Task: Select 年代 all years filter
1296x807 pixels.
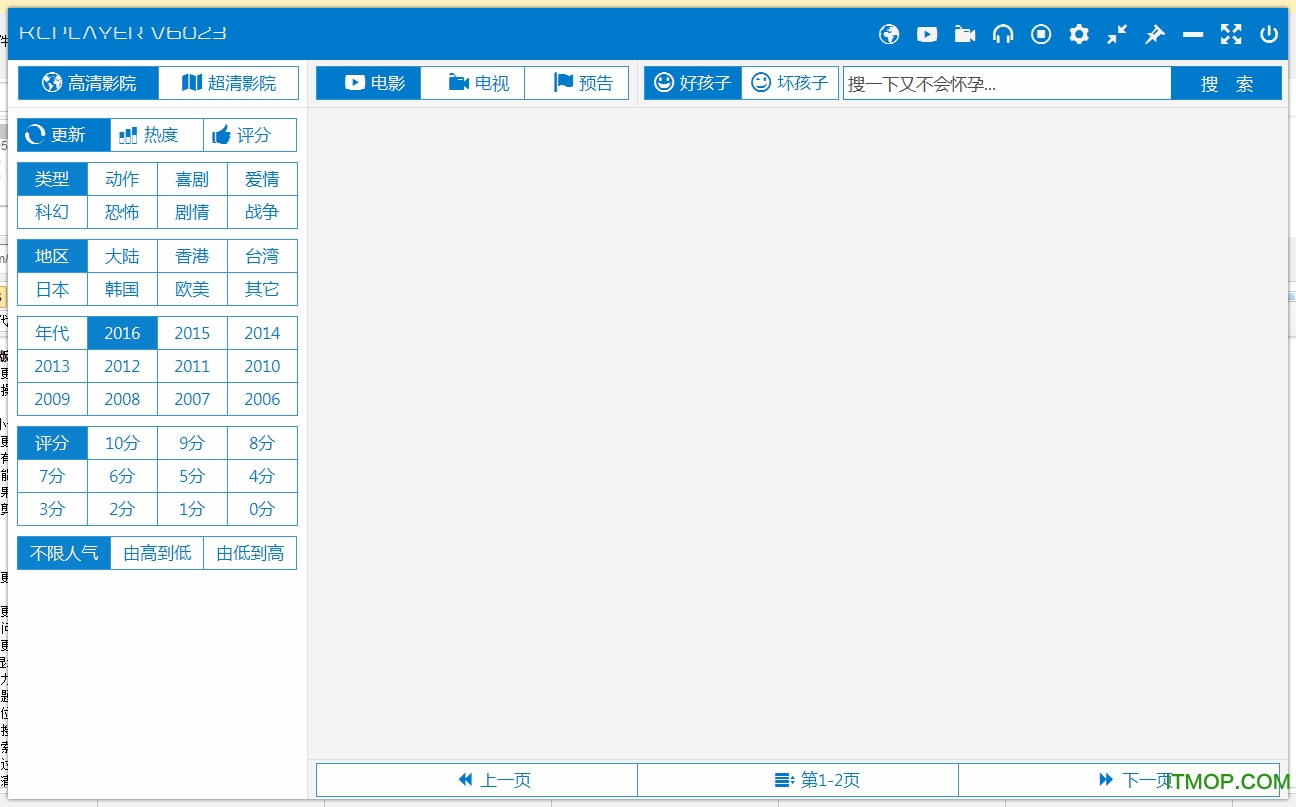Action: [52, 333]
